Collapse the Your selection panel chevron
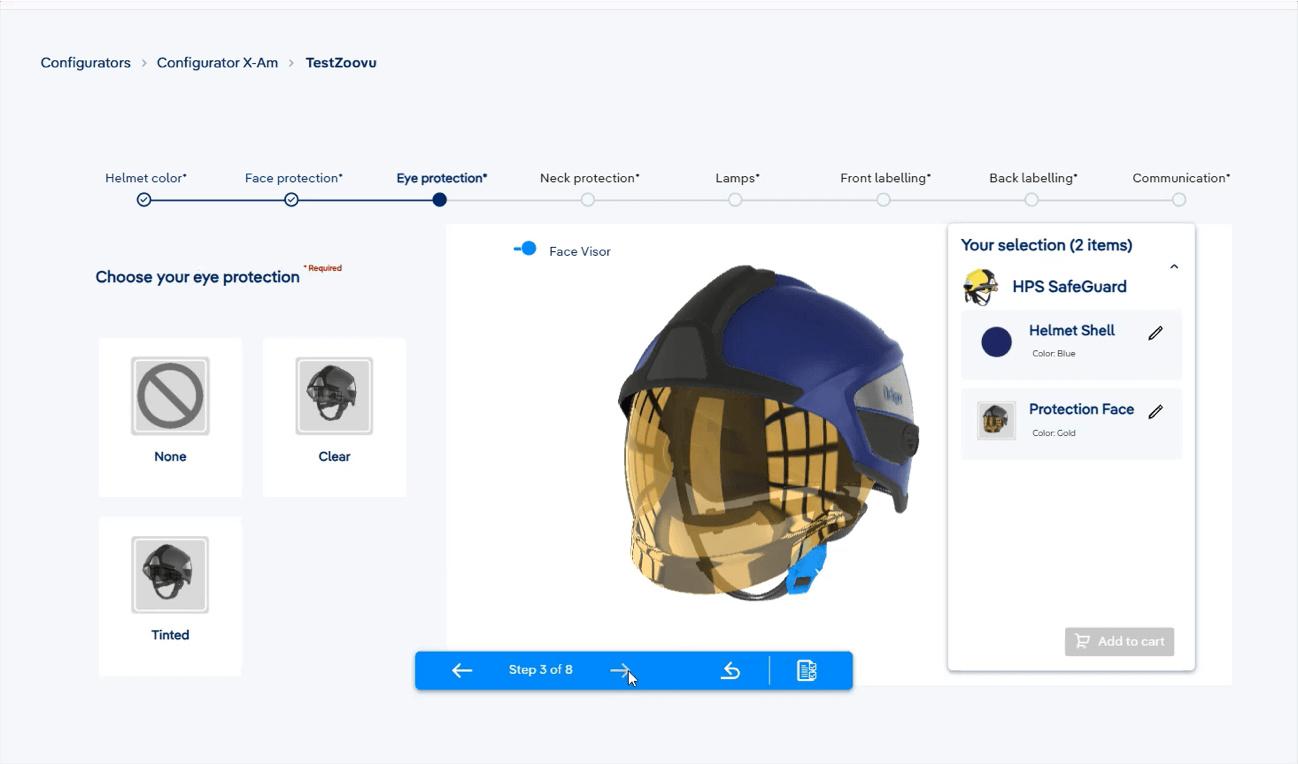 (1174, 267)
